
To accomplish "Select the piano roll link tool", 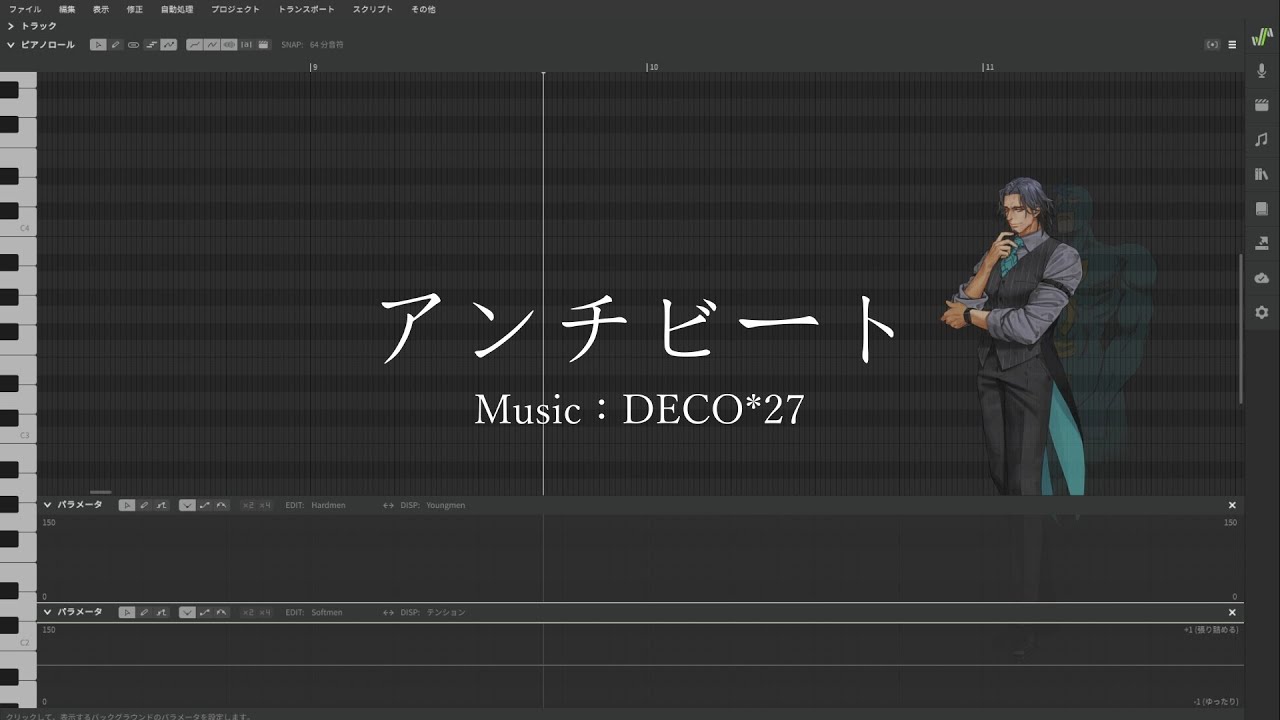I will (133, 45).
